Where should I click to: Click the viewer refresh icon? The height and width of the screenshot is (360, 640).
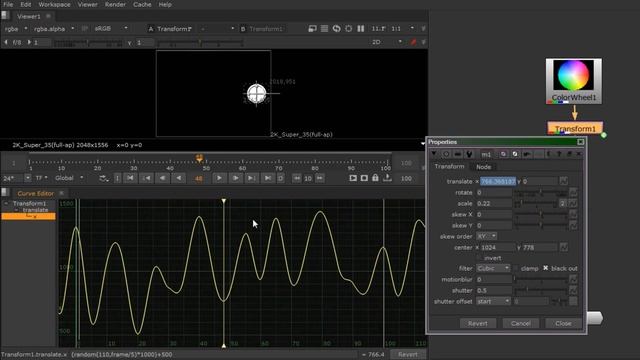(x=336, y=29)
